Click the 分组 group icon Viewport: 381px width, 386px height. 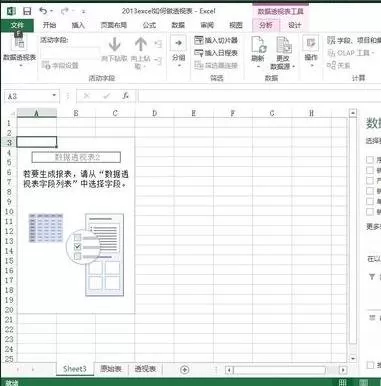click(178, 43)
